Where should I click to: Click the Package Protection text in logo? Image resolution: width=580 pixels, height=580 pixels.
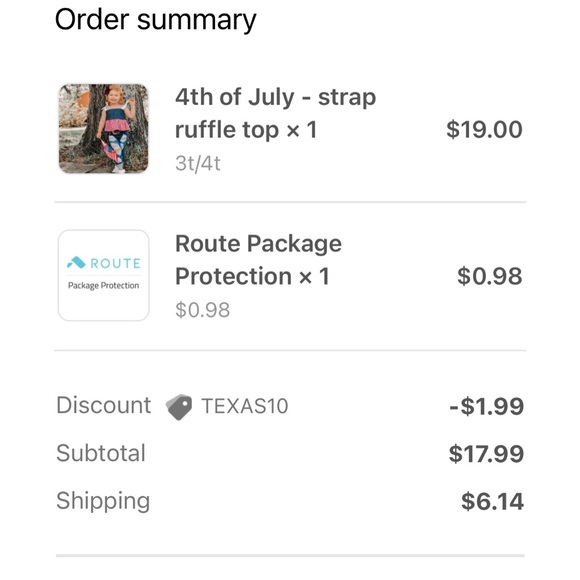coord(104,286)
